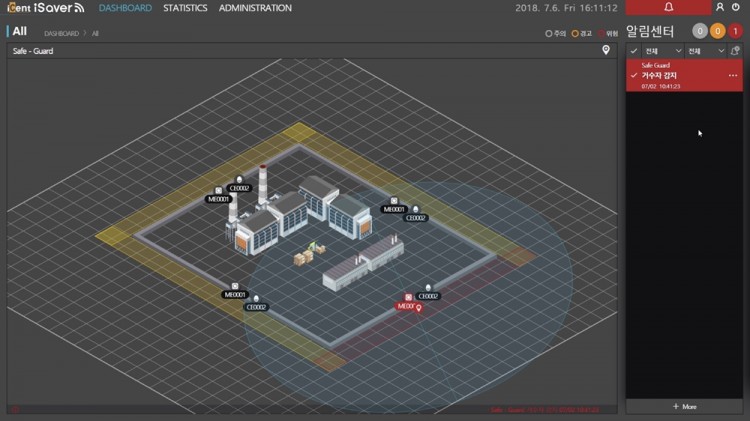Click the camera icon above CE0002 beside the red sensor

(x=428, y=288)
